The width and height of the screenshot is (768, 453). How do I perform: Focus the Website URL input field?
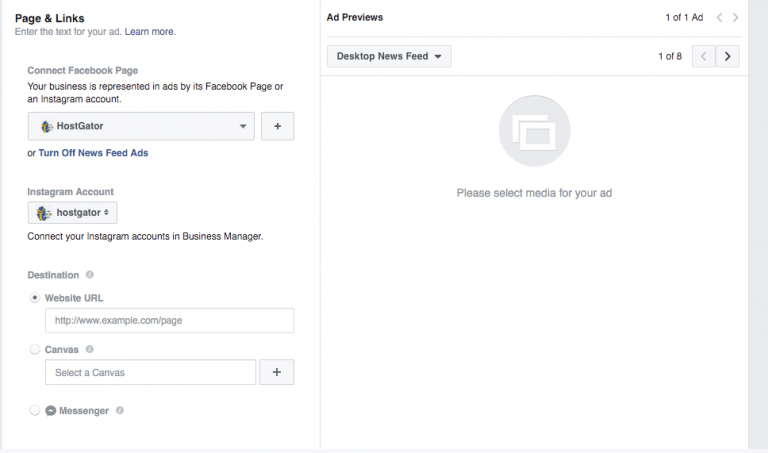(x=169, y=320)
